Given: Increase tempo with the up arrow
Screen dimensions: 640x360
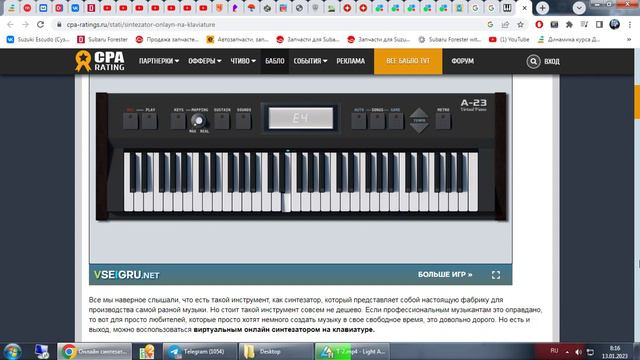Looking at the screenshot, I should [x=419, y=113].
